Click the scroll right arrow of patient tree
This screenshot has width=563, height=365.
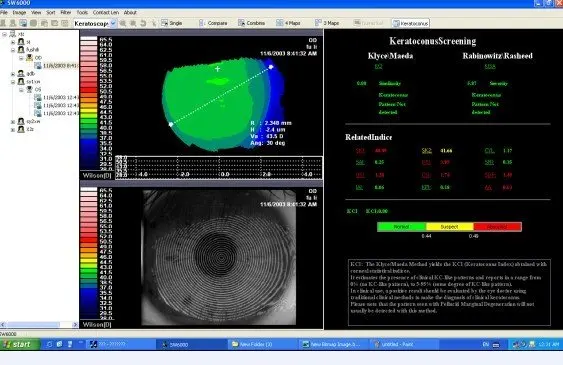tap(75, 325)
